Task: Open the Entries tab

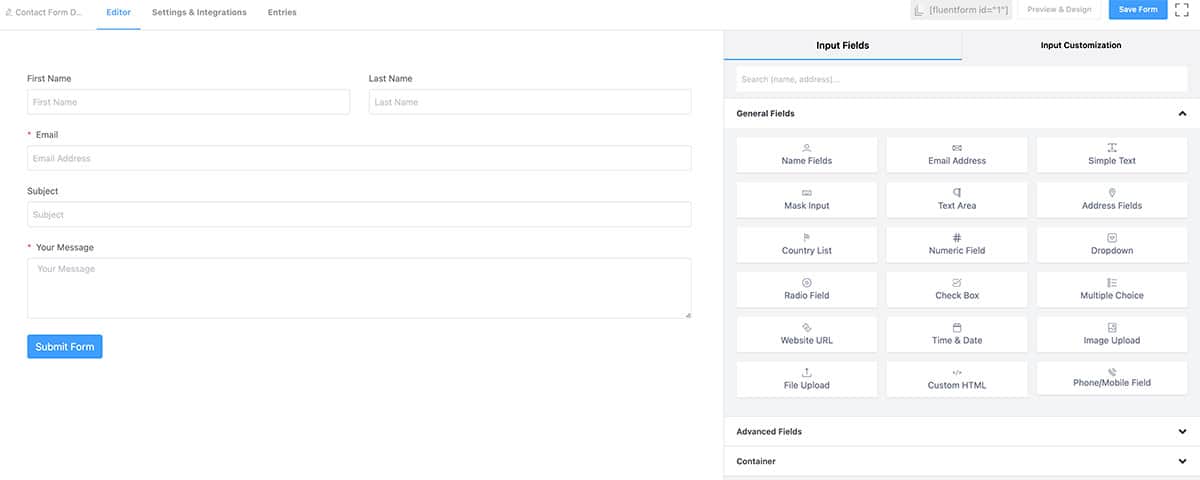Action: (x=282, y=12)
